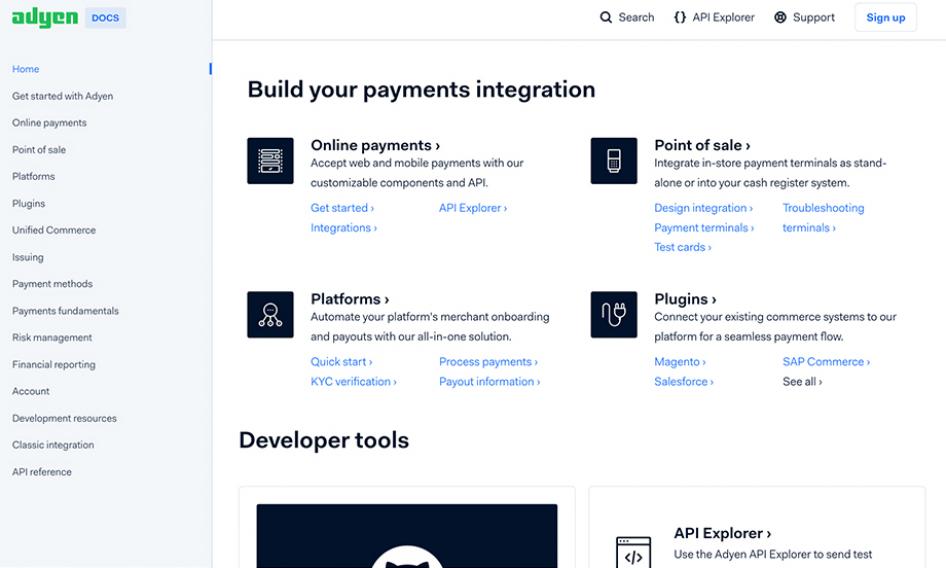Follow the Magento plugin link
Image resolution: width=946 pixels, height=568 pixels.
click(x=680, y=362)
